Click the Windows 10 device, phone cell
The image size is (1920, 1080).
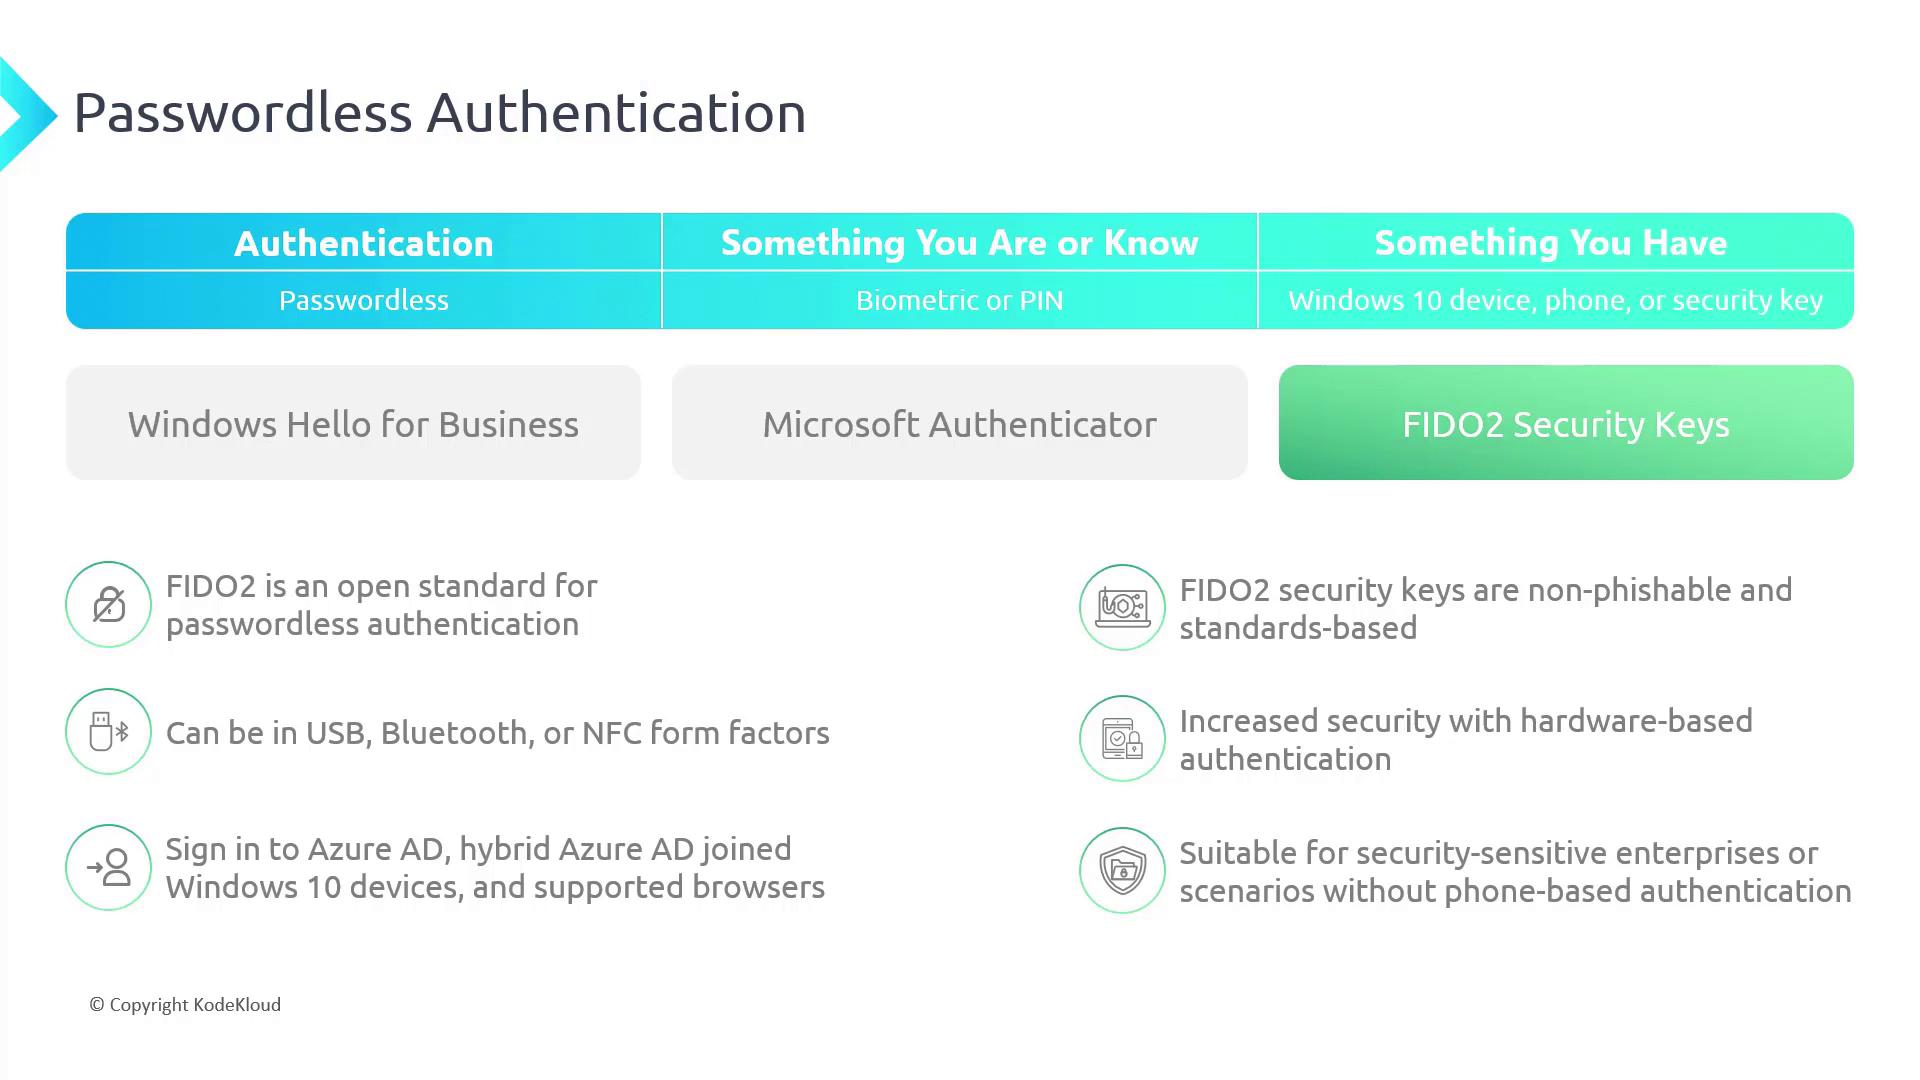[1555, 300]
